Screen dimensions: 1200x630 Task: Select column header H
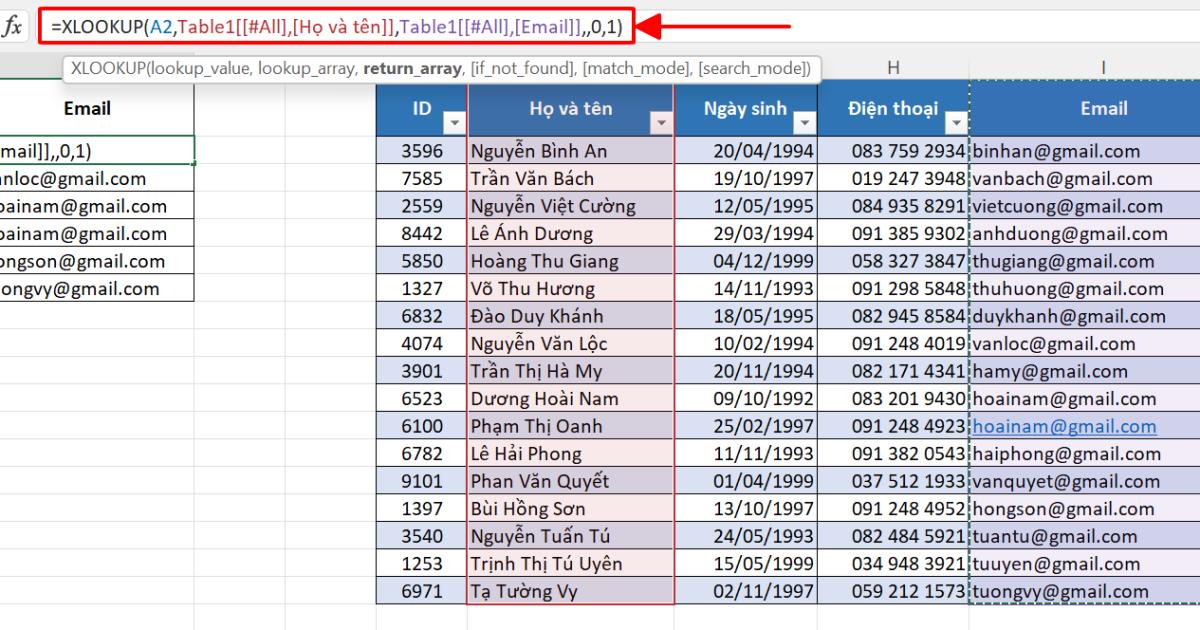(894, 66)
